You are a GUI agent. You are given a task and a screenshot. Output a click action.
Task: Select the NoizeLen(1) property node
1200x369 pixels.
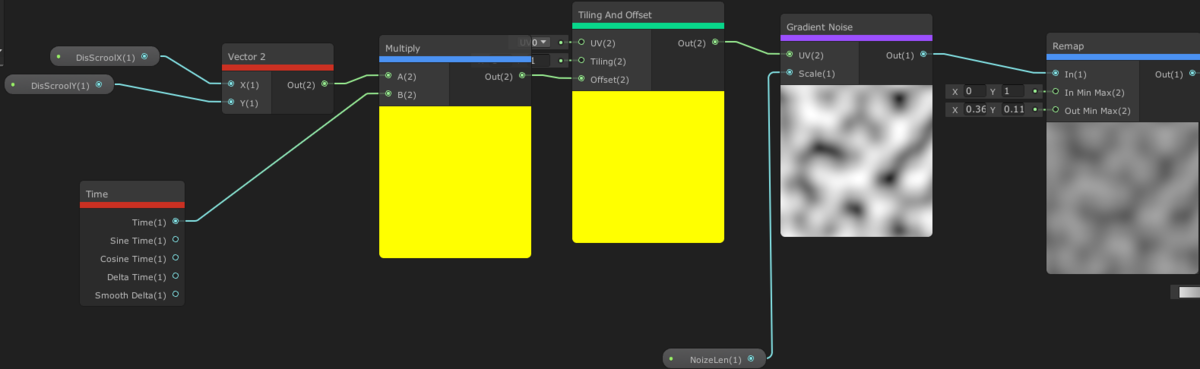click(x=714, y=359)
